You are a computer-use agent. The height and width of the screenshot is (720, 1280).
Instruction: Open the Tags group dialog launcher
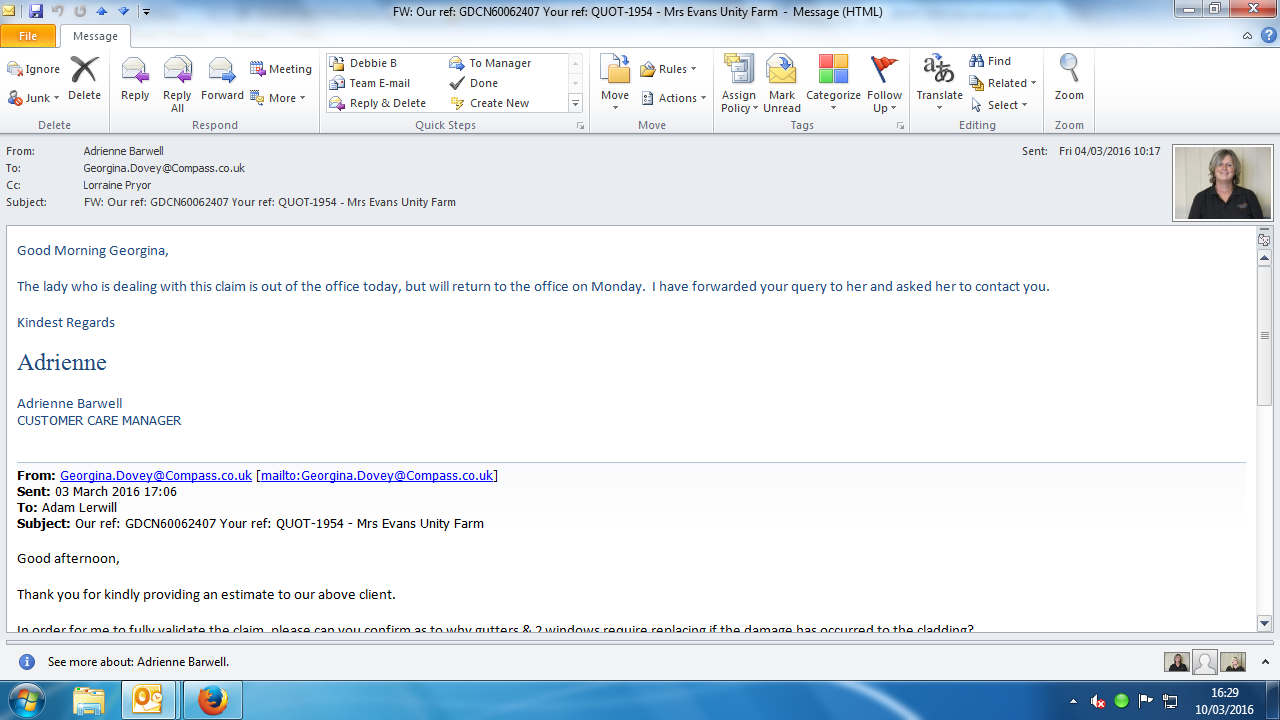pos(900,126)
